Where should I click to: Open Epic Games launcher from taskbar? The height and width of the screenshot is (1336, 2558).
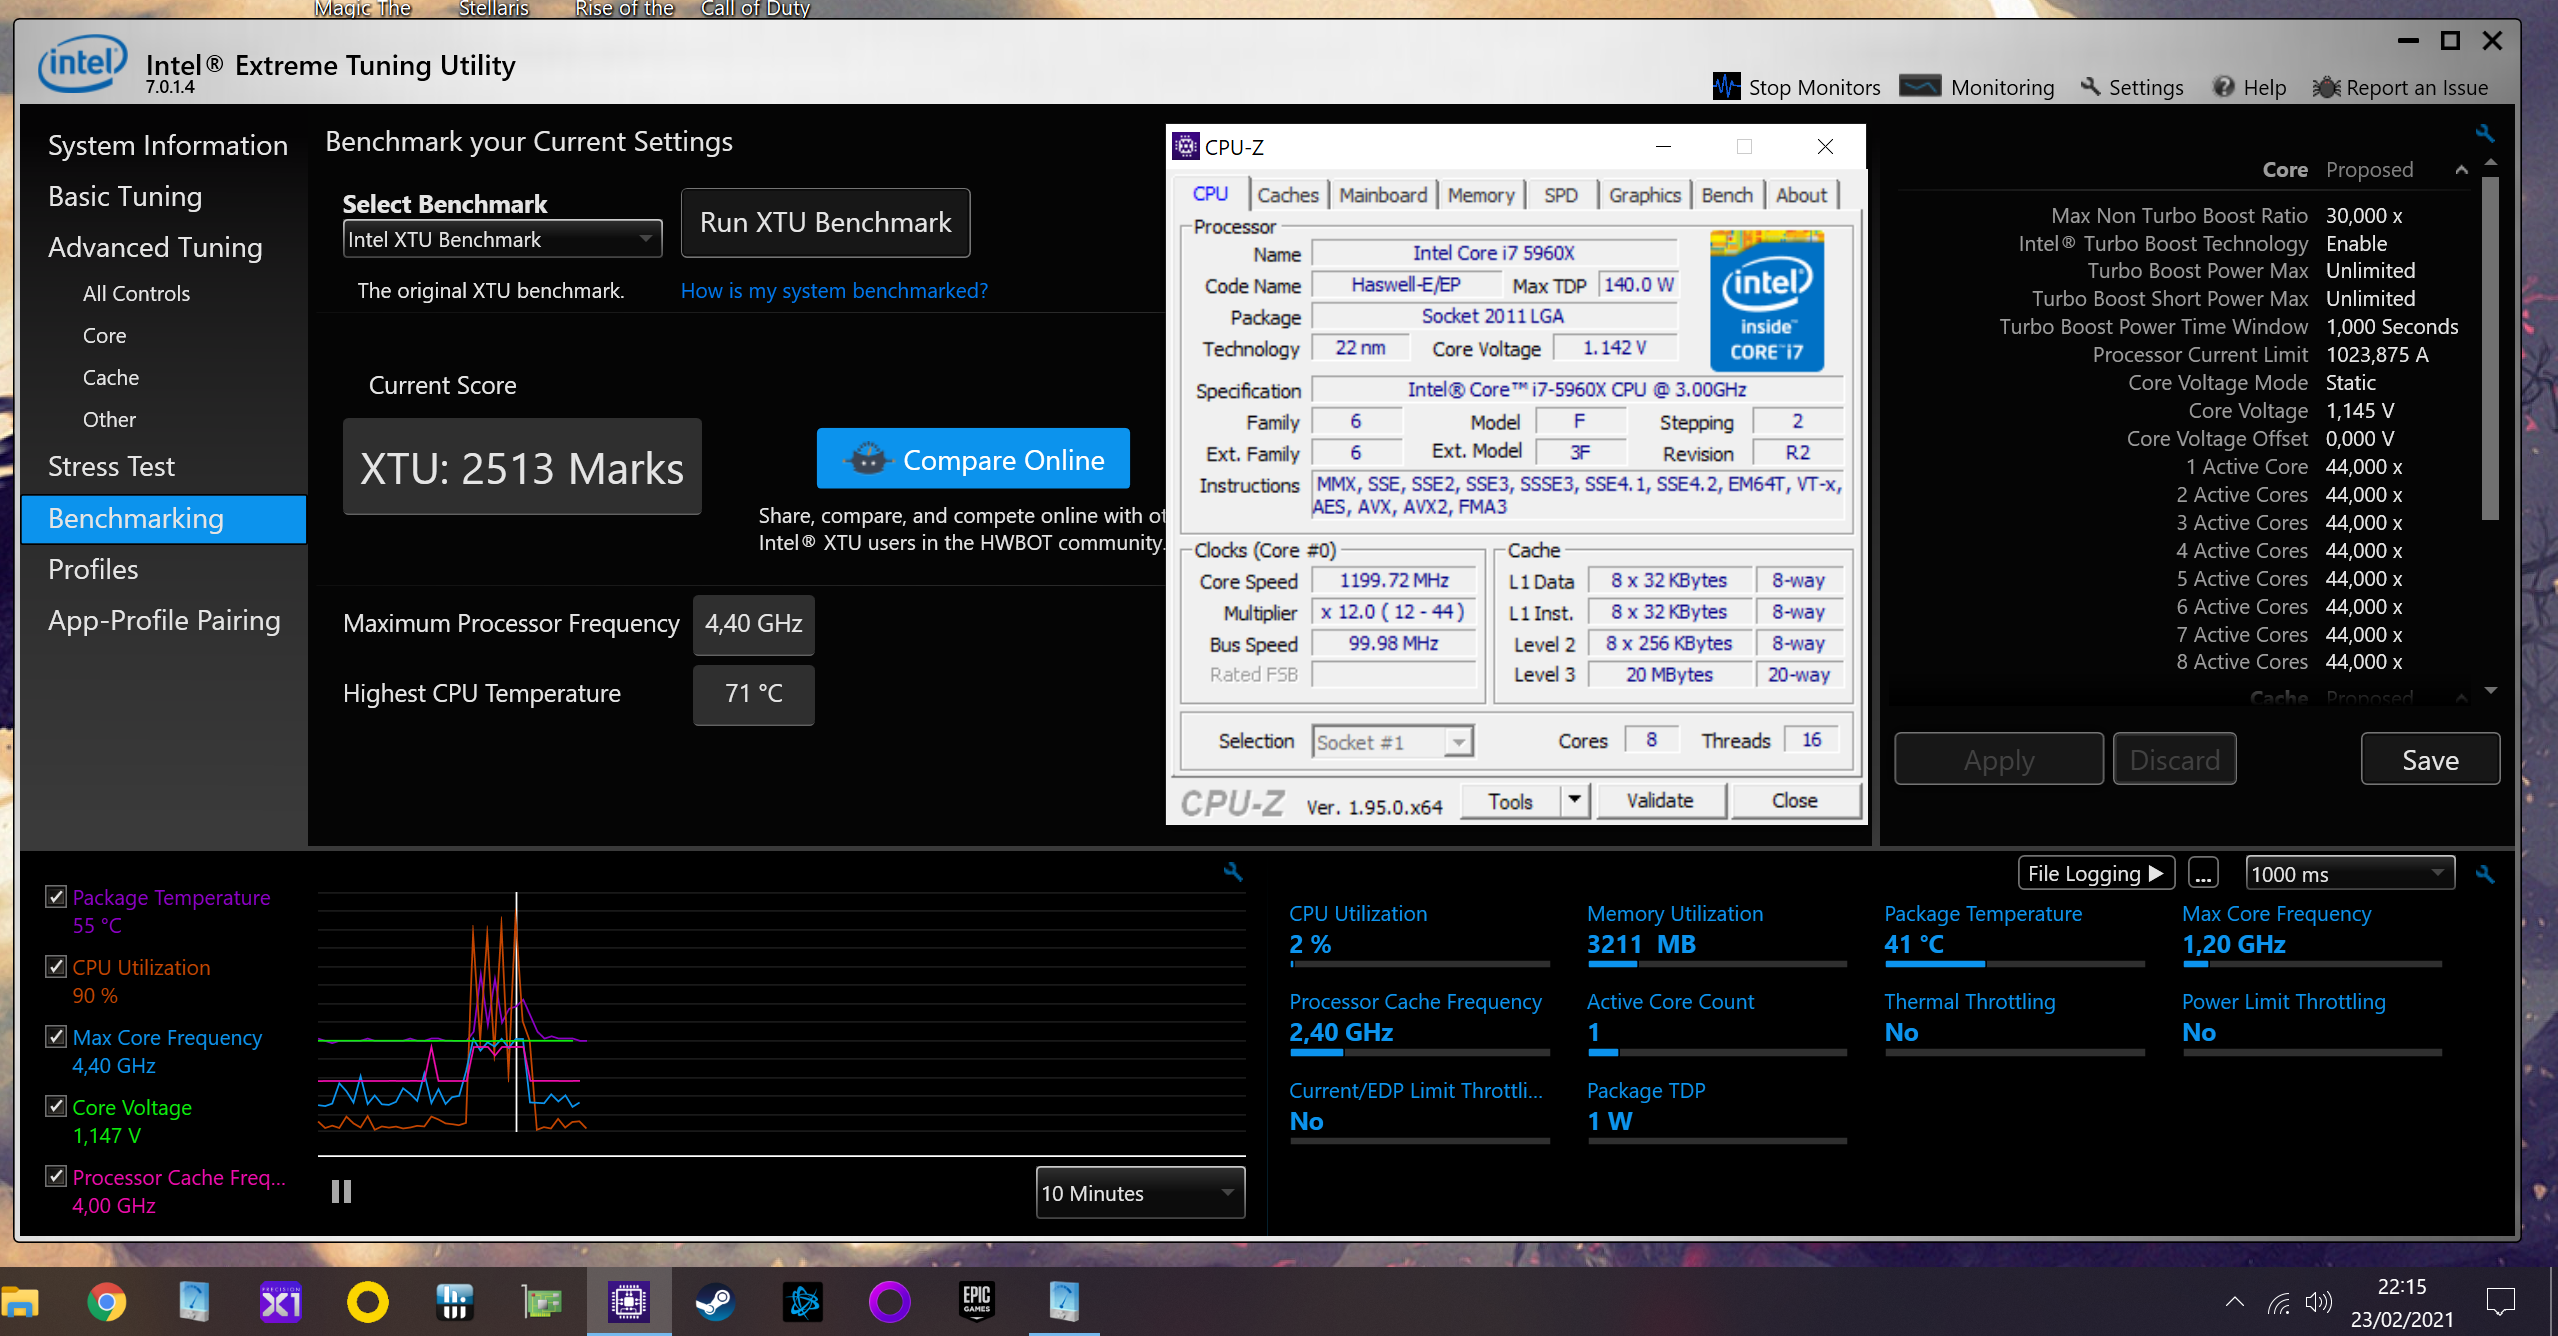(x=976, y=1302)
